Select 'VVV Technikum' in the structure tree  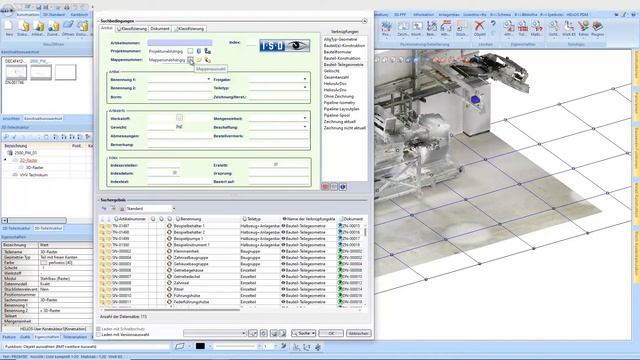[x=34, y=175]
